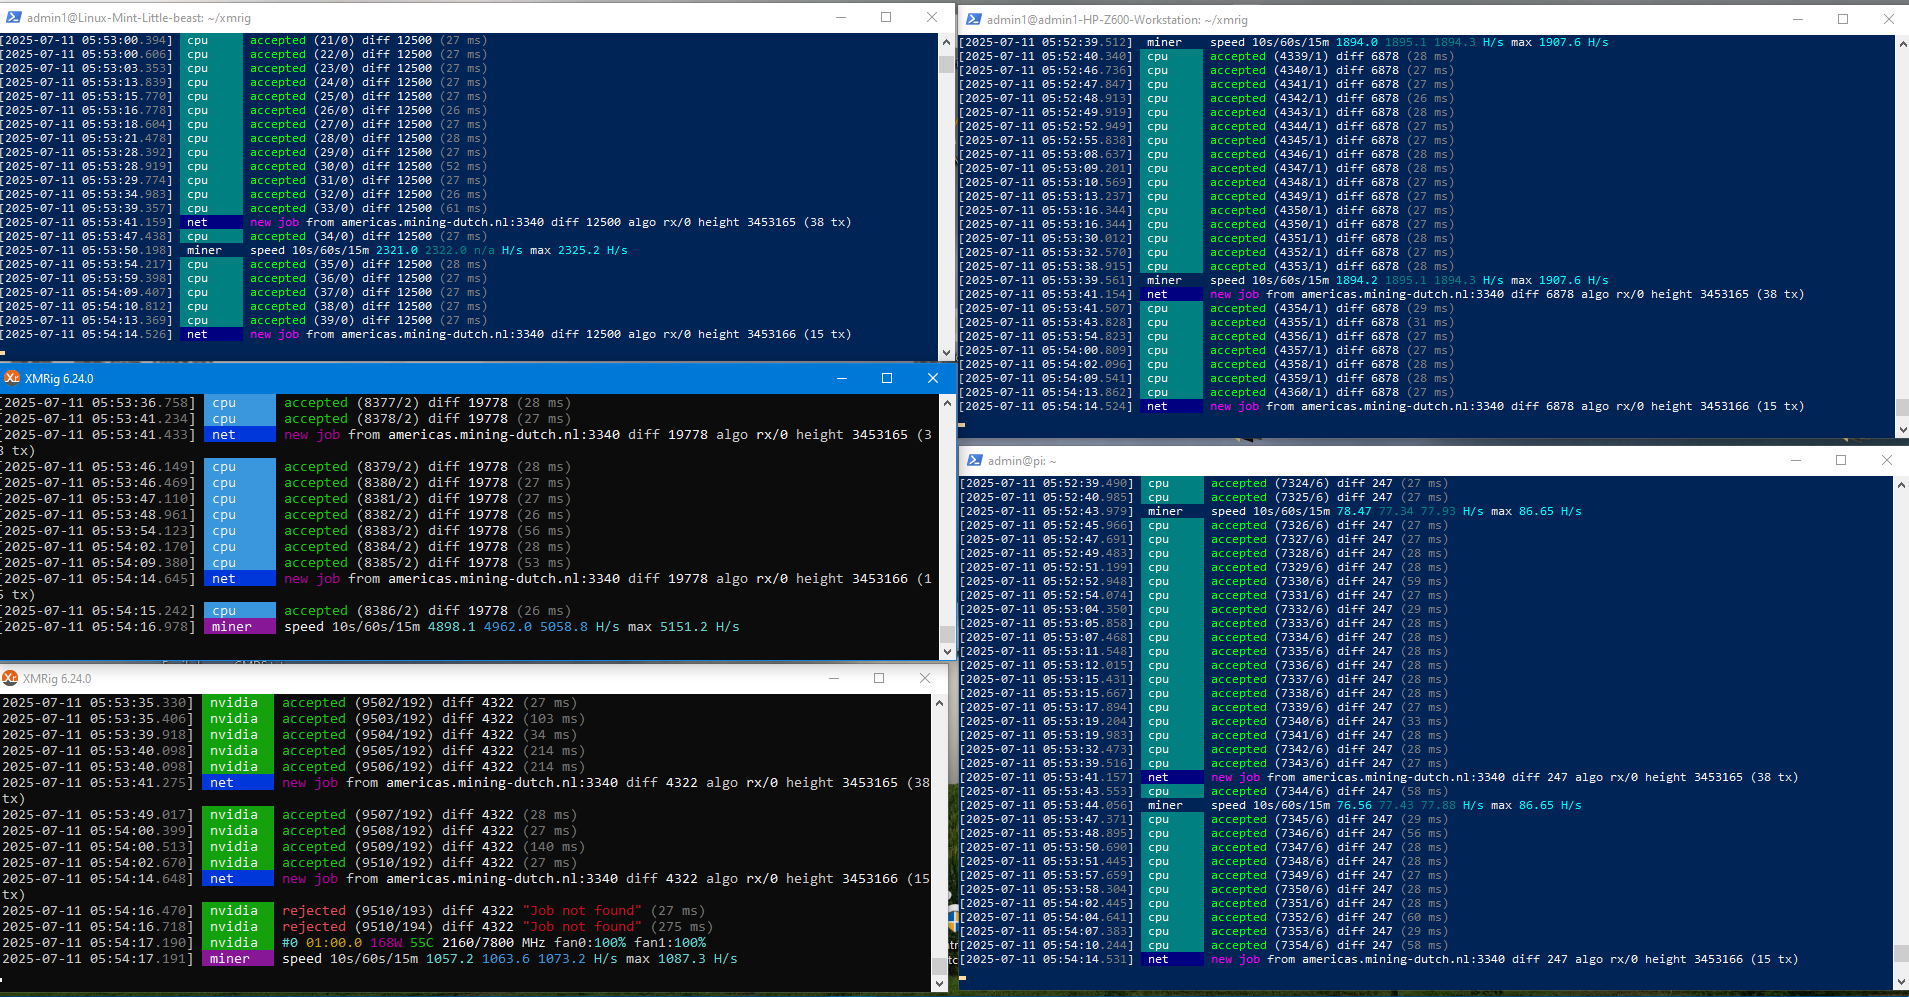
Task: Minimize the HP-Z600-Workstation terminal window
Action: click(x=1797, y=19)
